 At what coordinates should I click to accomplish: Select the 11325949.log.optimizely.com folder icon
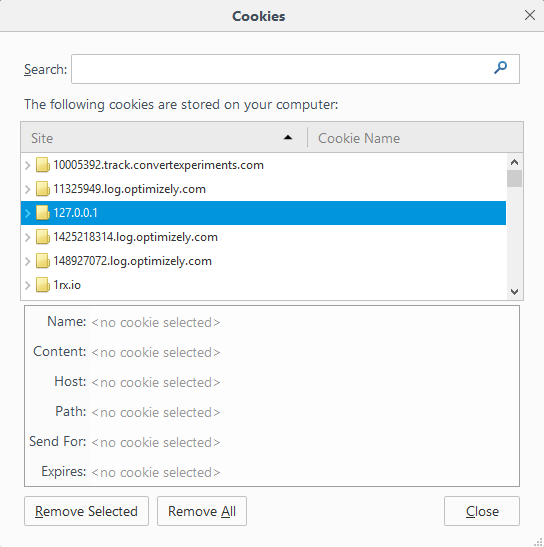coord(43,189)
